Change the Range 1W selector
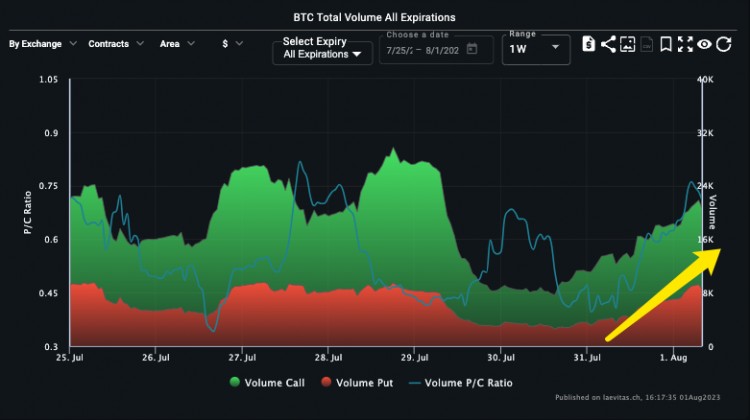This screenshot has width=750, height=420. click(538, 48)
